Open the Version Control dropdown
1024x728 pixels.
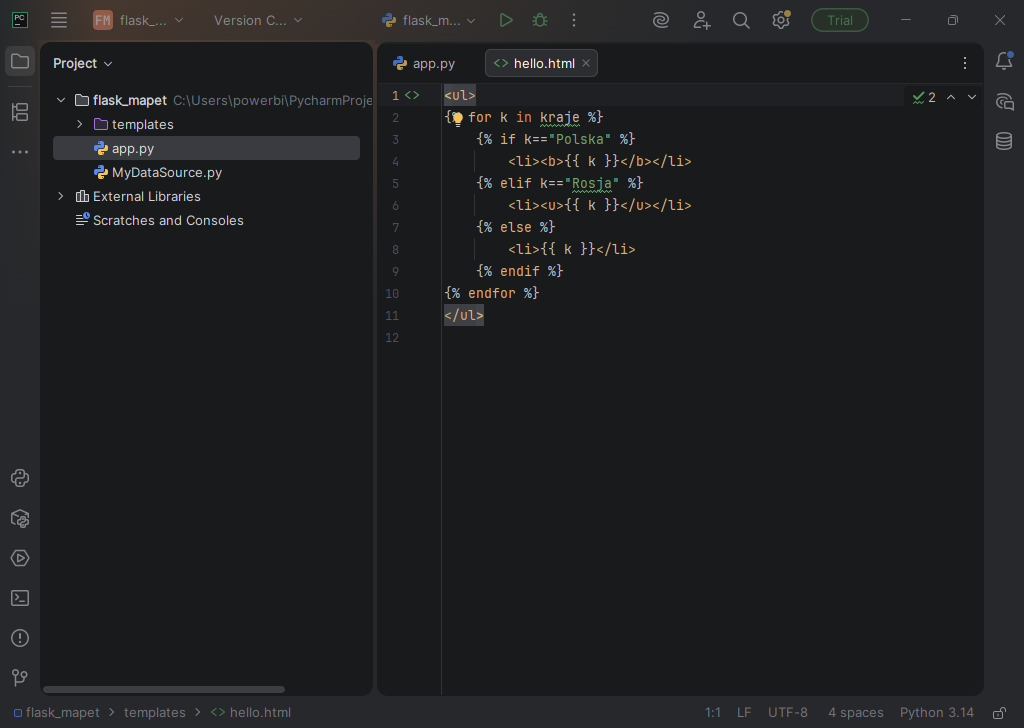tap(258, 20)
